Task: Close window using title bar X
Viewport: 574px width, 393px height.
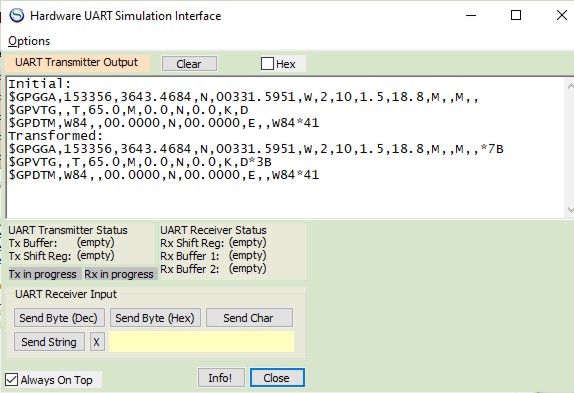Action: coord(562,15)
